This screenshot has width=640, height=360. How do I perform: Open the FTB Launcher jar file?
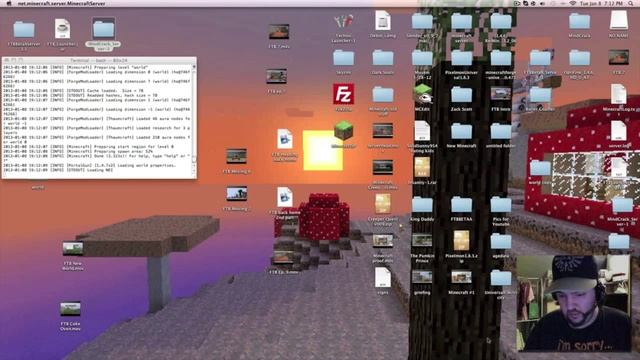(62, 29)
